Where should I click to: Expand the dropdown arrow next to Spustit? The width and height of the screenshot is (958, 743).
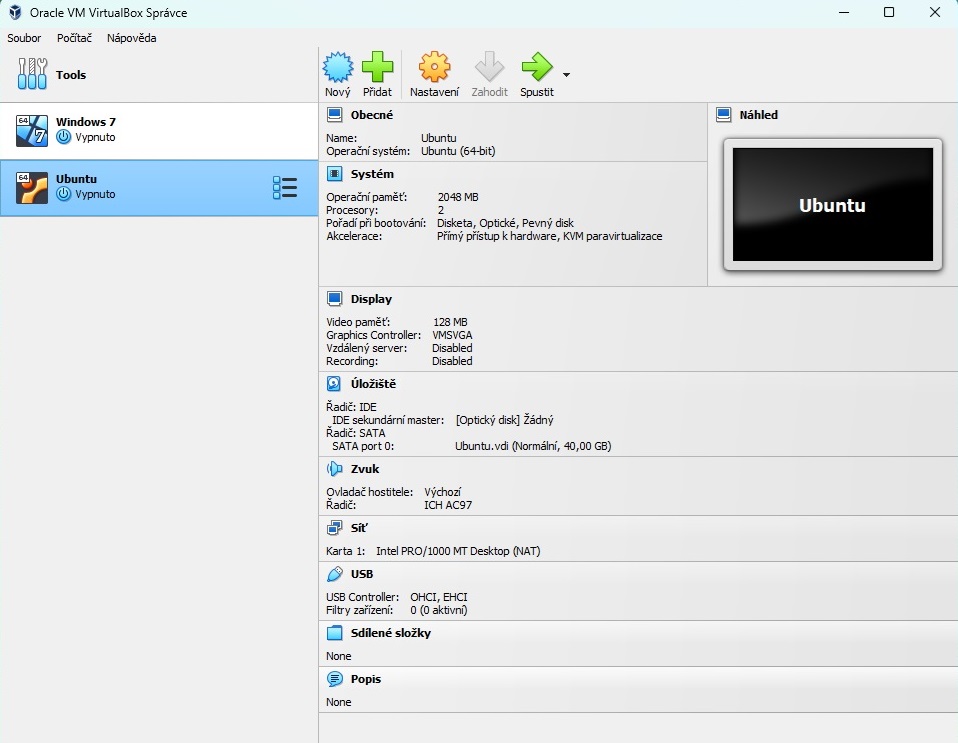(566, 75)
